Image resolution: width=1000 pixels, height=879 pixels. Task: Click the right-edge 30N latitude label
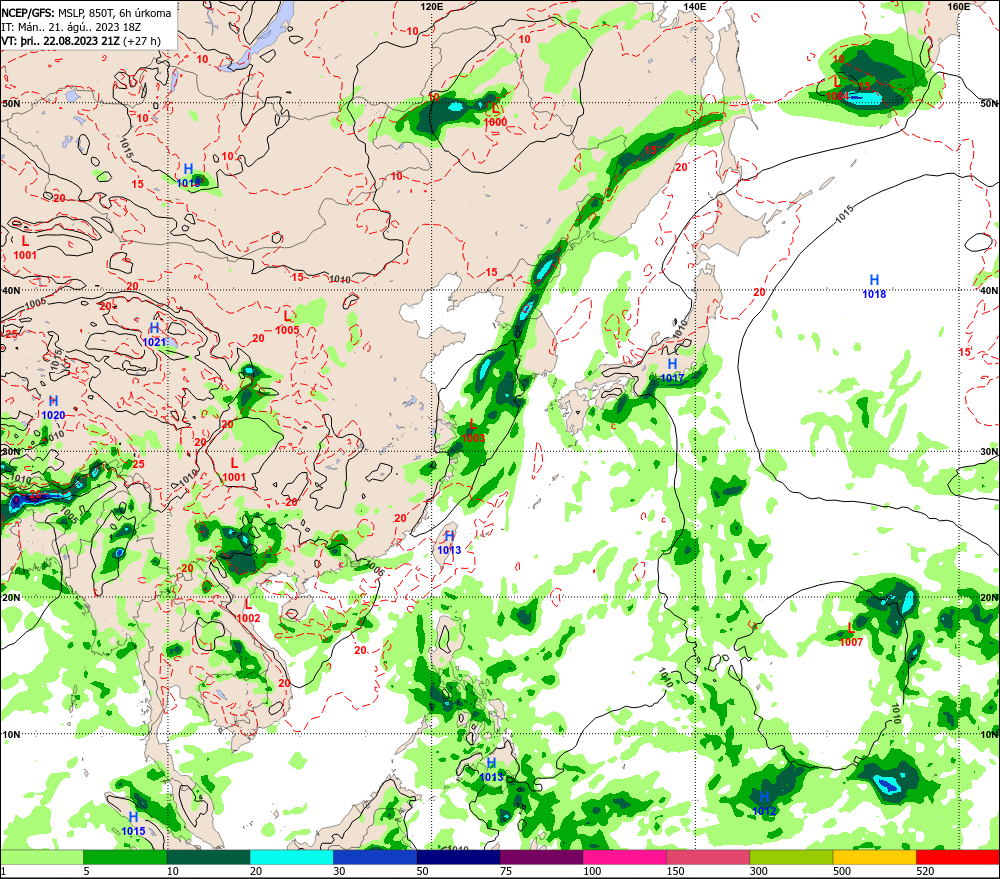click(989, 452)
